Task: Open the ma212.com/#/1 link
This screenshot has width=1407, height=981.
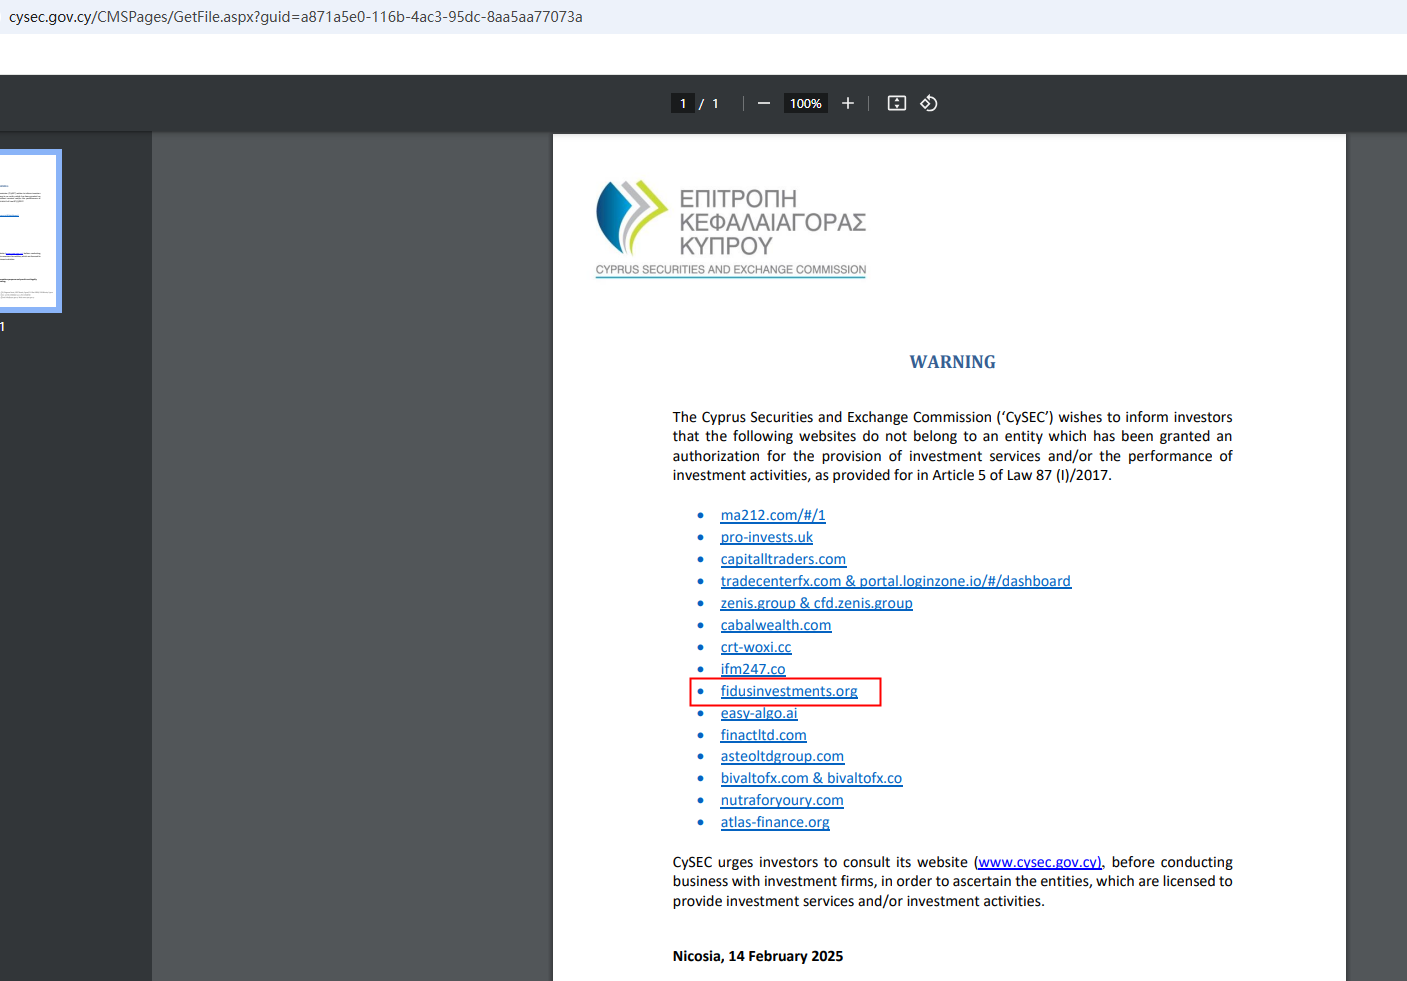Action: pyautogui.click(x=773, y=515)
